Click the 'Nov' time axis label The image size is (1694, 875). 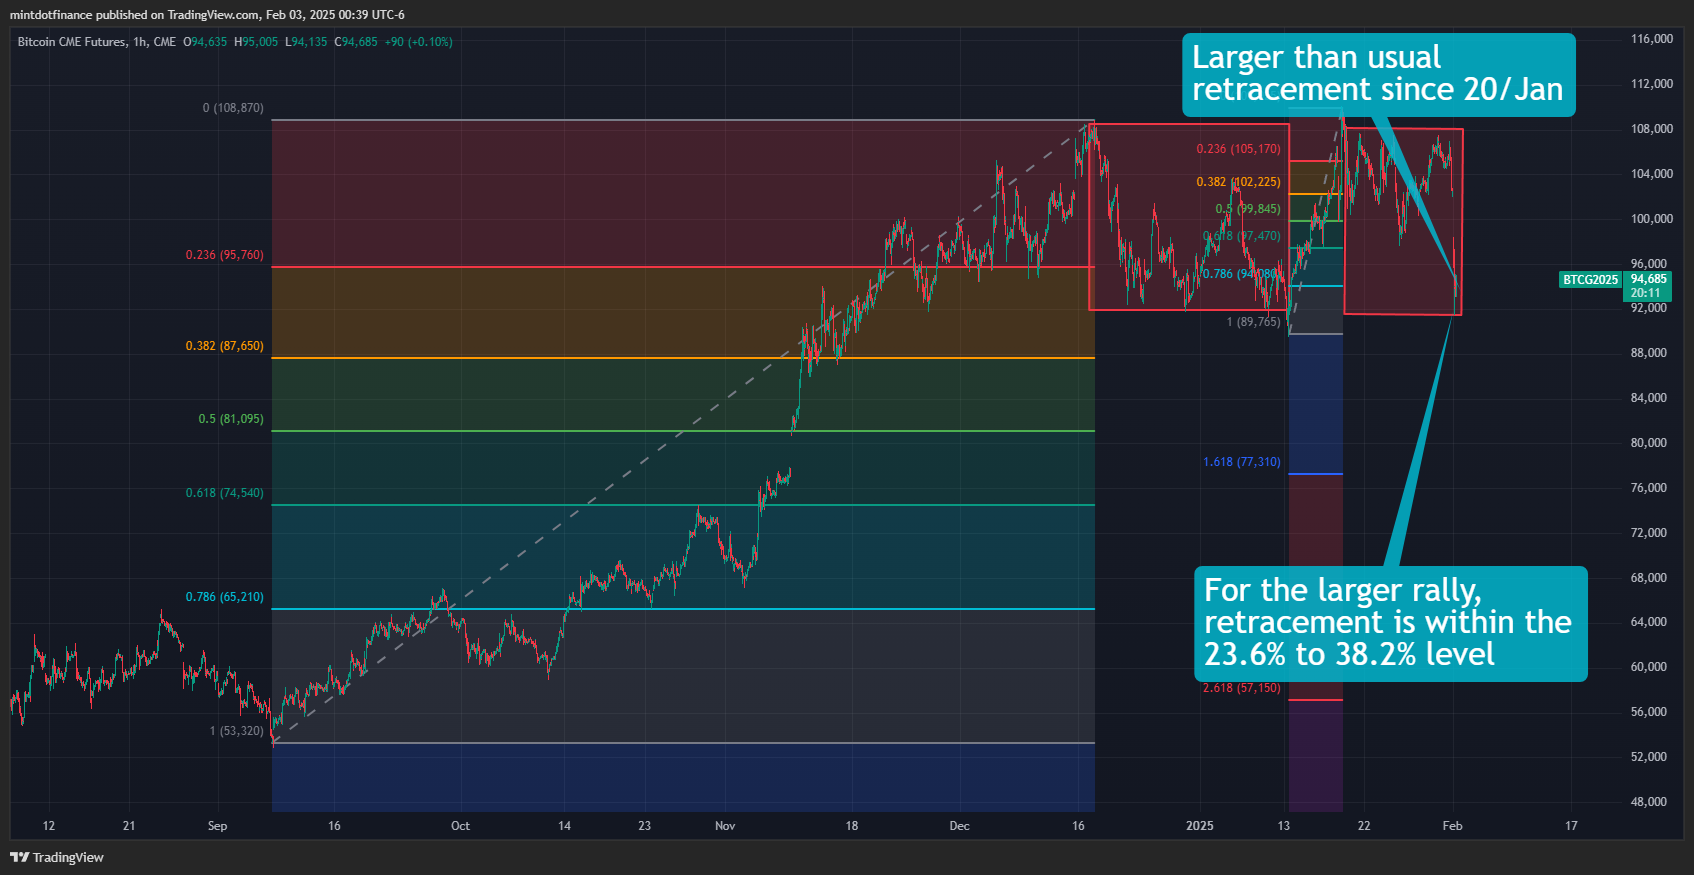(725, 826)
